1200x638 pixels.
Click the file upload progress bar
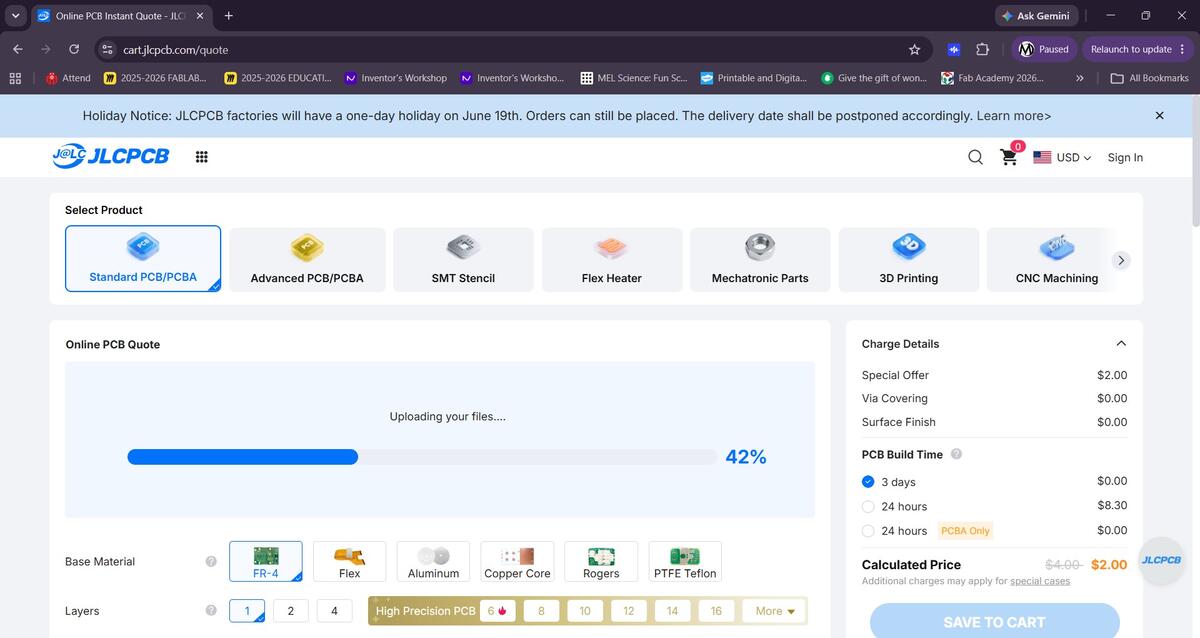click(423, 457)
